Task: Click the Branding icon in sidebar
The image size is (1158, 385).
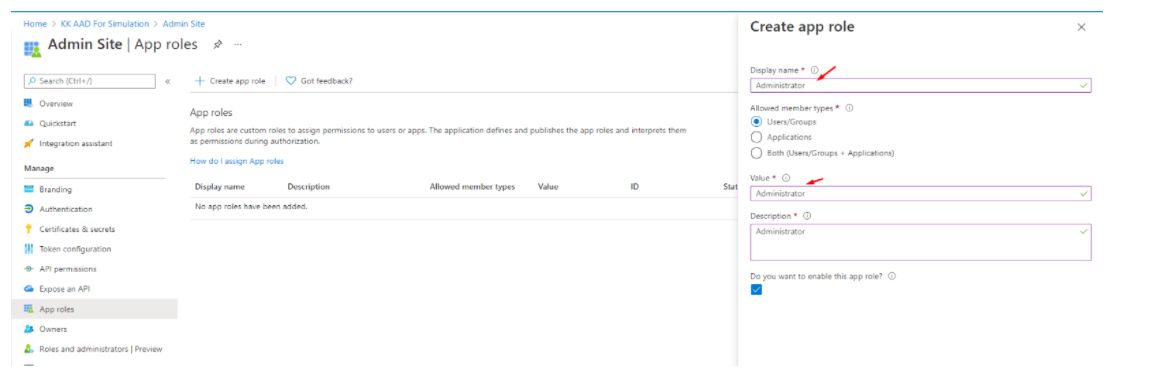Action: 29,189
